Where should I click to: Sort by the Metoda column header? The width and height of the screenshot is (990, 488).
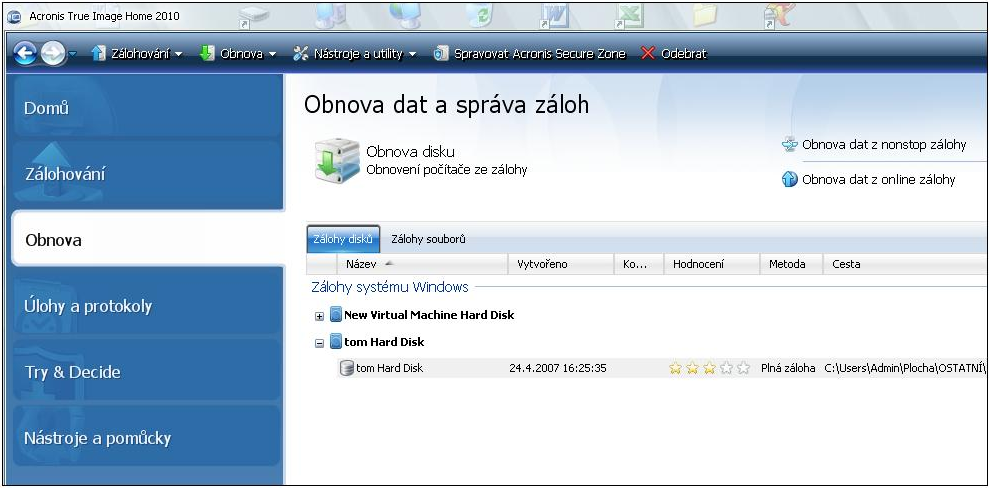[x=792, y=264]
